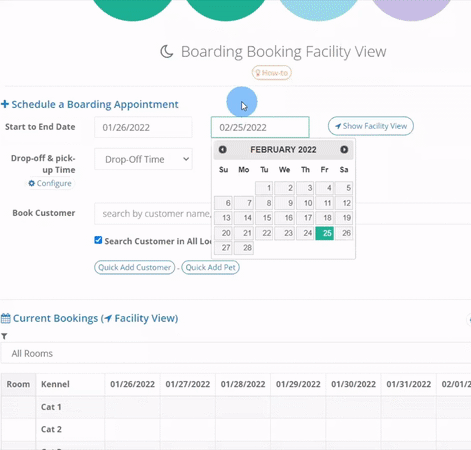Select the highlighted February 25 date
Viewport: 471px width, 450px height.
(x=324, y=233)
